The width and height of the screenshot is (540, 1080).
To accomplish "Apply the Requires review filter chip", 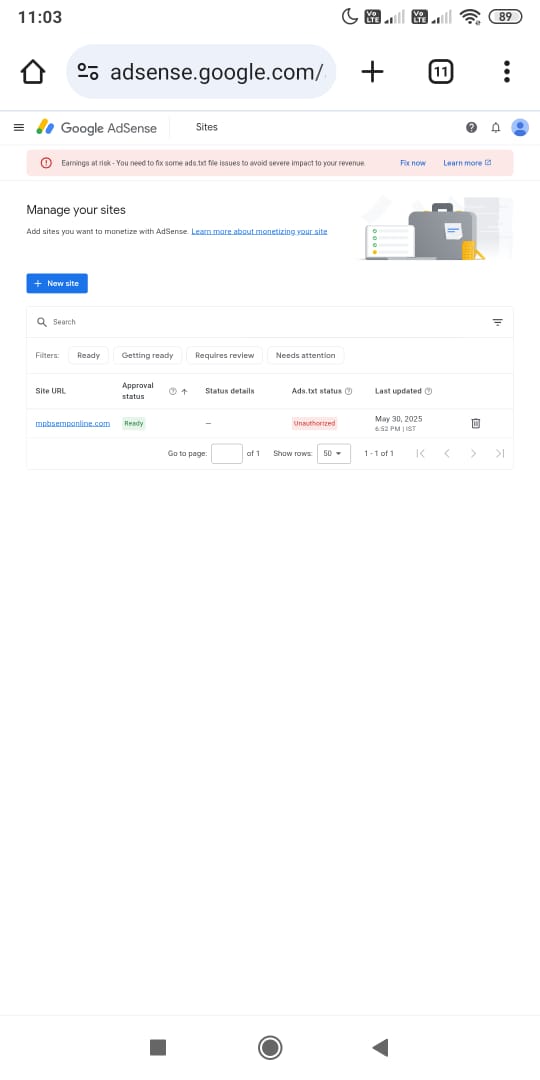I will [x=225, y=355].
